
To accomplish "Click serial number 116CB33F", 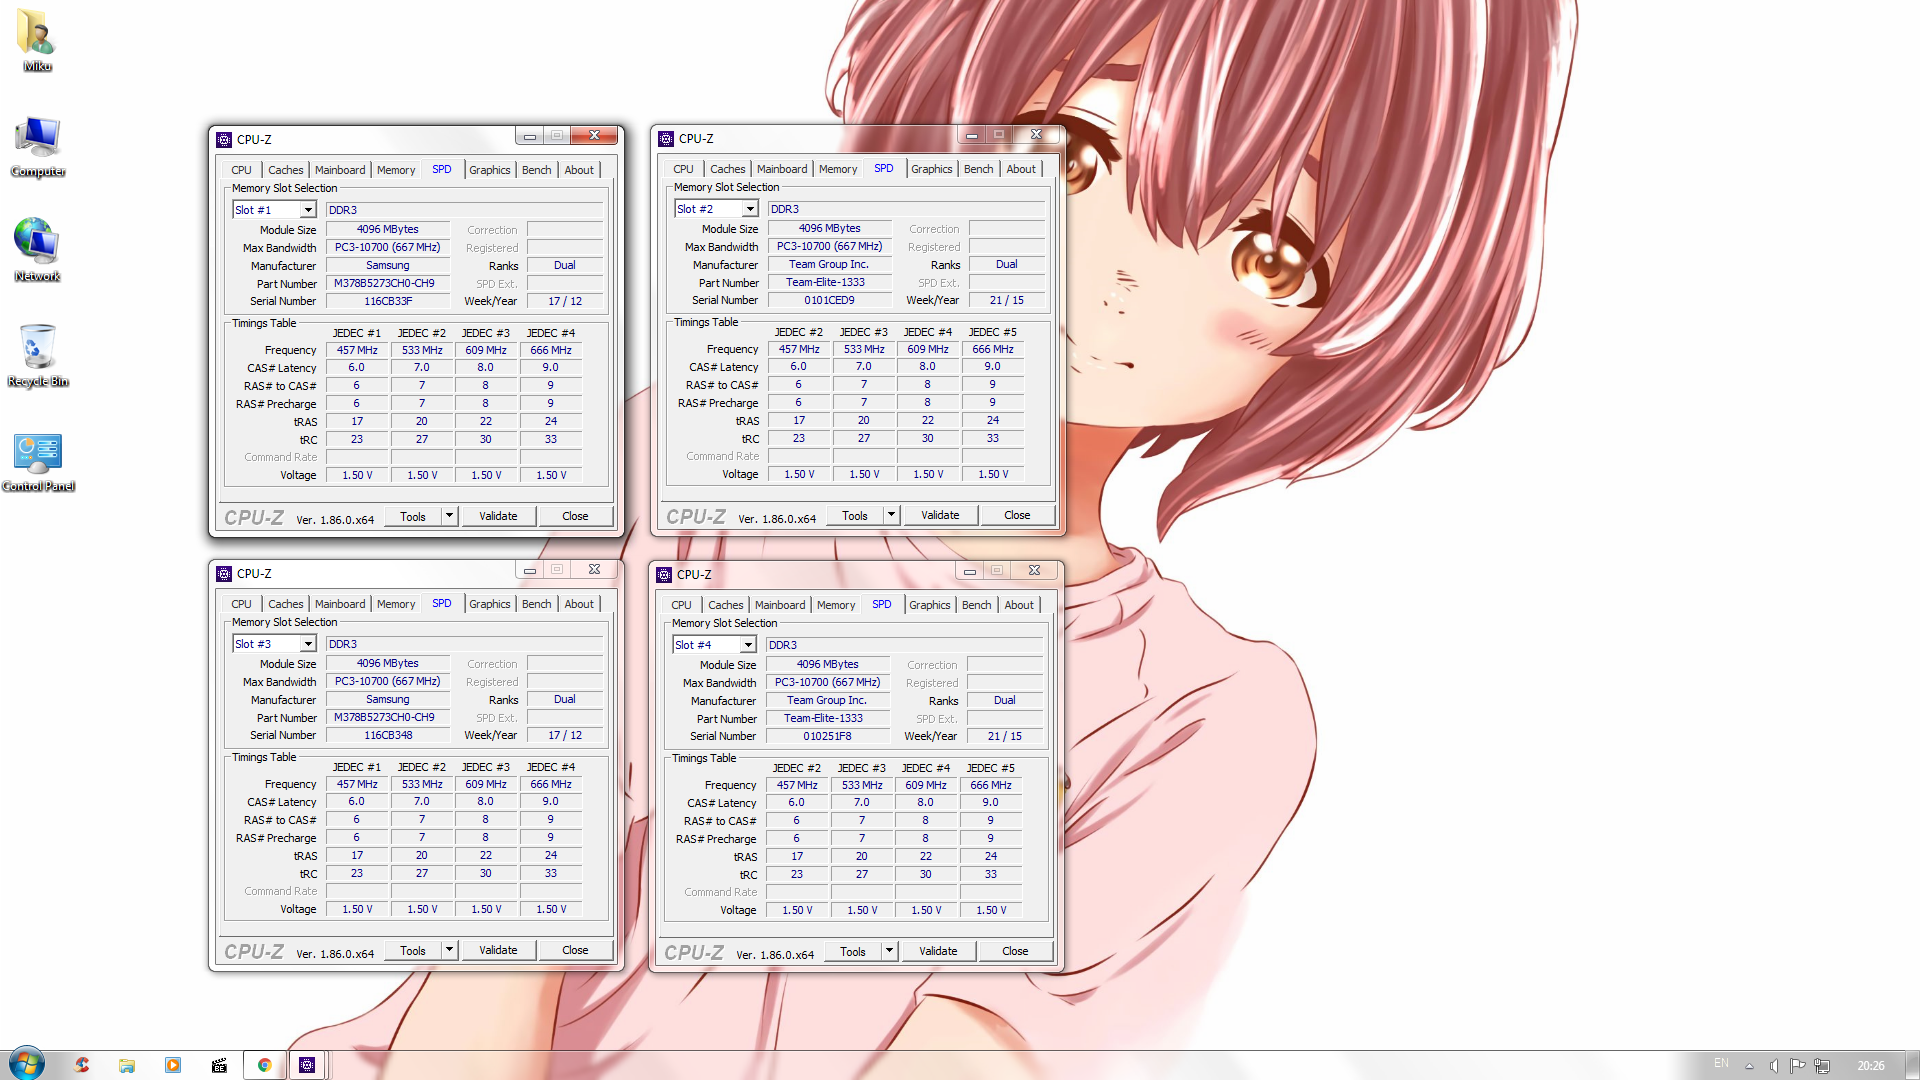I will 388,301.
